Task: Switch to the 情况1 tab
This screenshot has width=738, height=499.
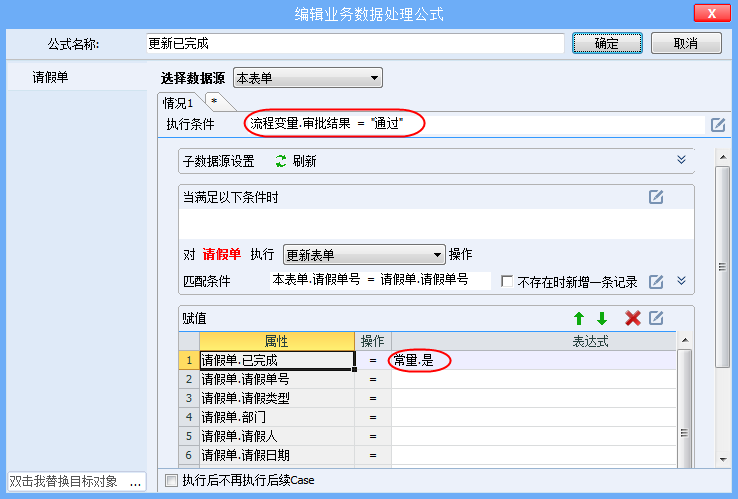Action: pos(179,102)
